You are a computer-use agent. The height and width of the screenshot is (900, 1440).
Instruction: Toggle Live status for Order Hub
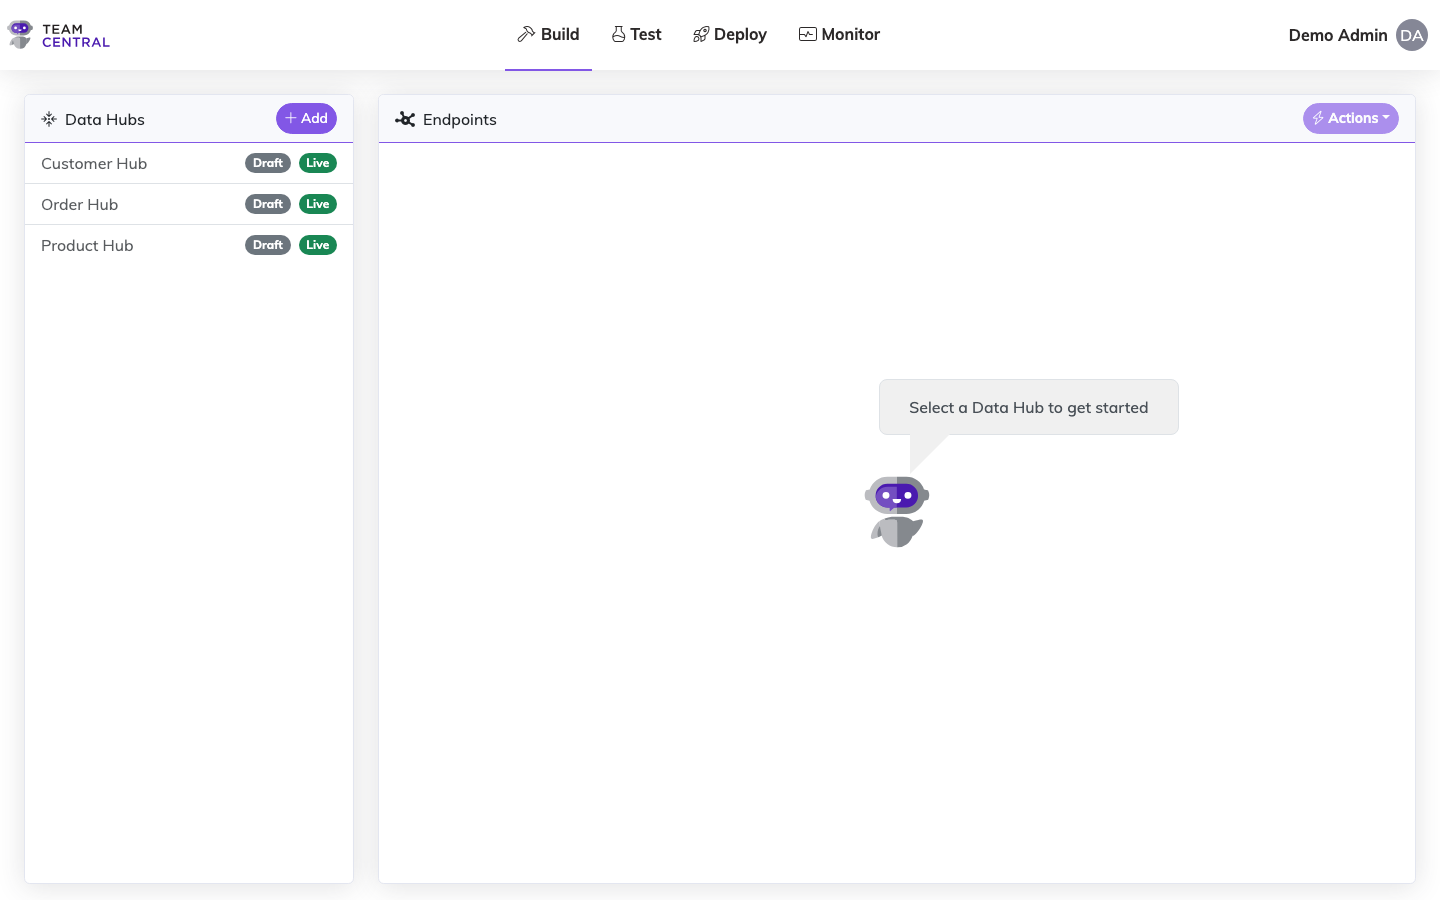(x=318, y=204)
